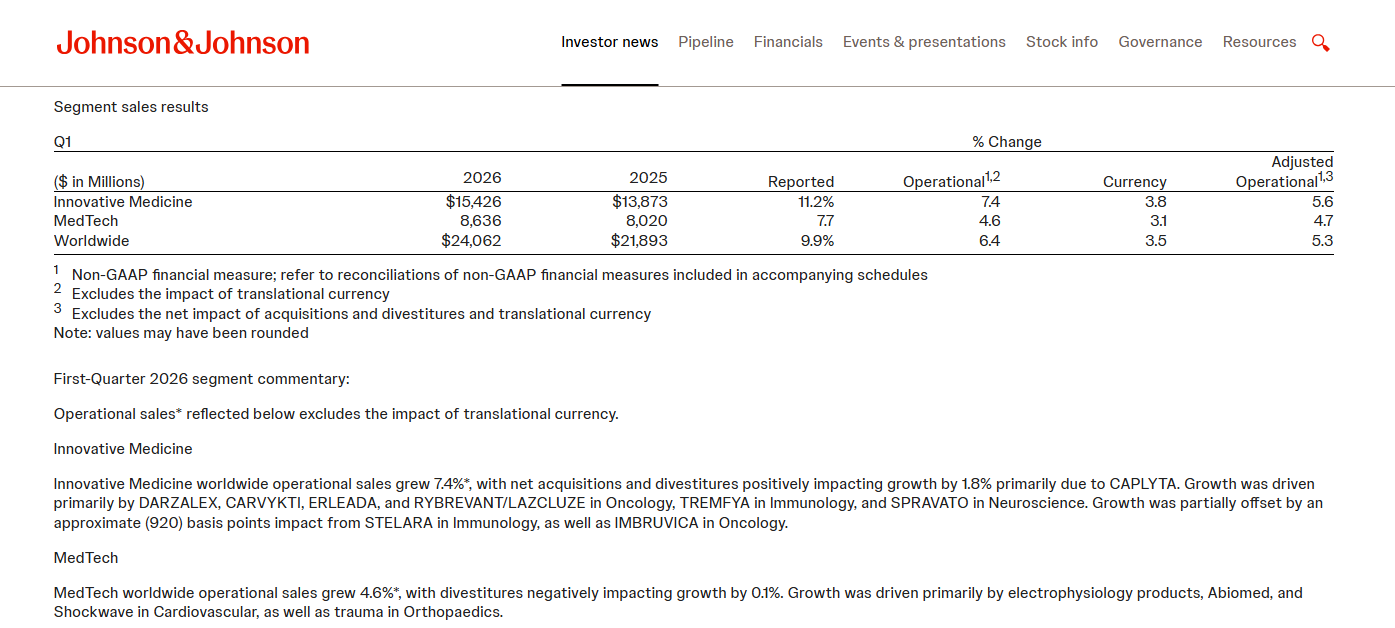Click the '($ in Millions)' label
Screen dimensions: 1395x628
click(99, 182)
